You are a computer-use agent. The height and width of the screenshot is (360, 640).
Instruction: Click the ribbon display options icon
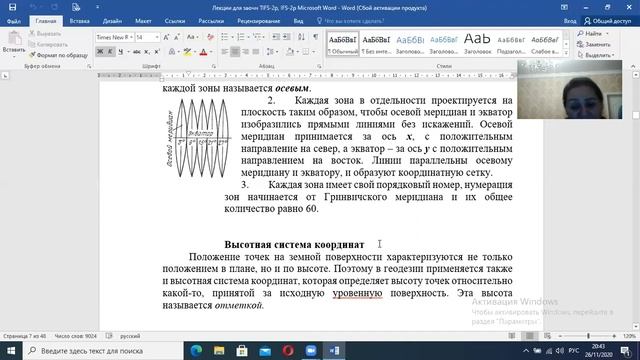click(x=564, y=7)
